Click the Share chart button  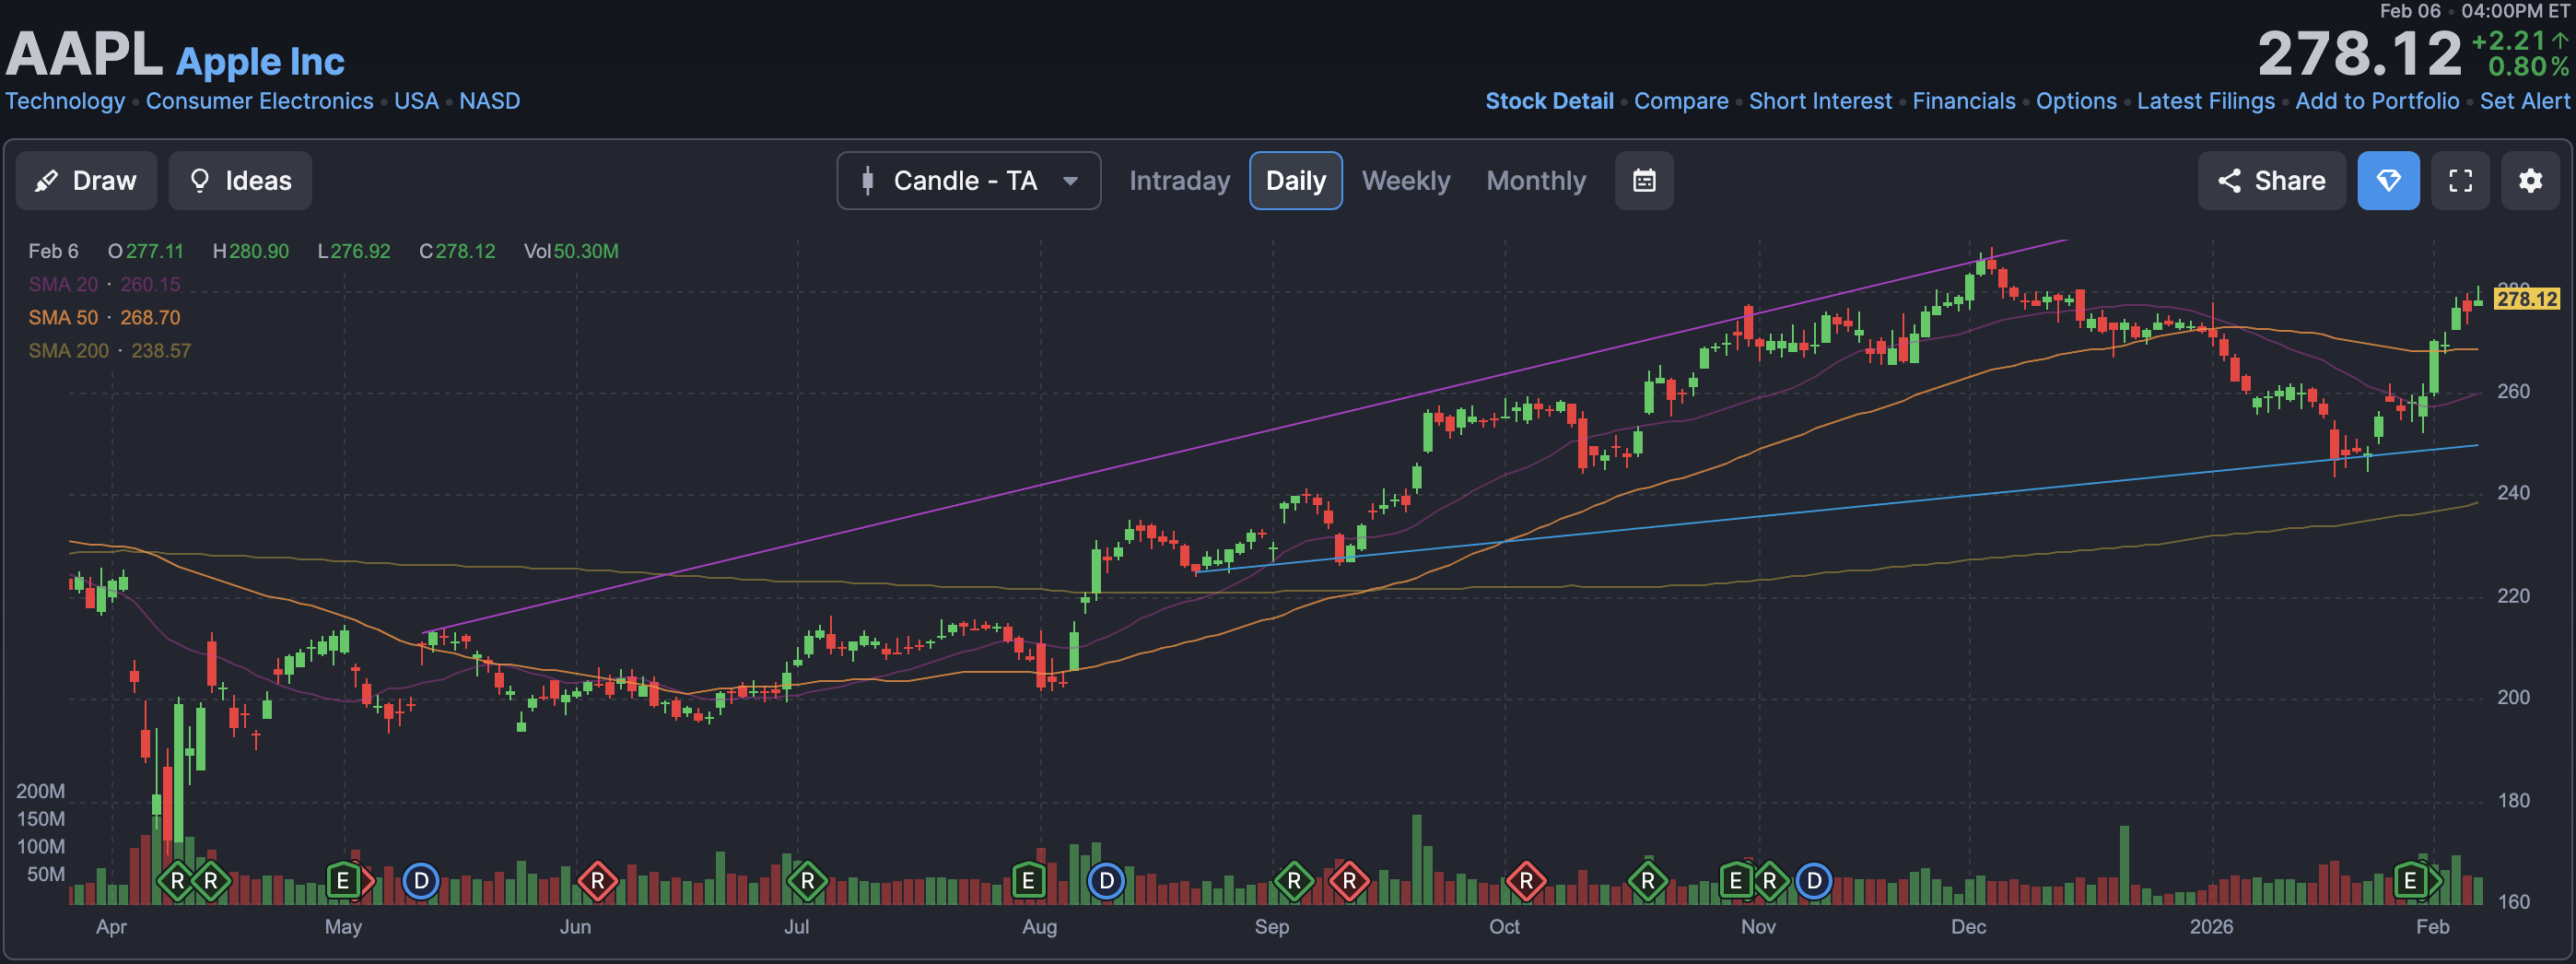(2271, 181)
